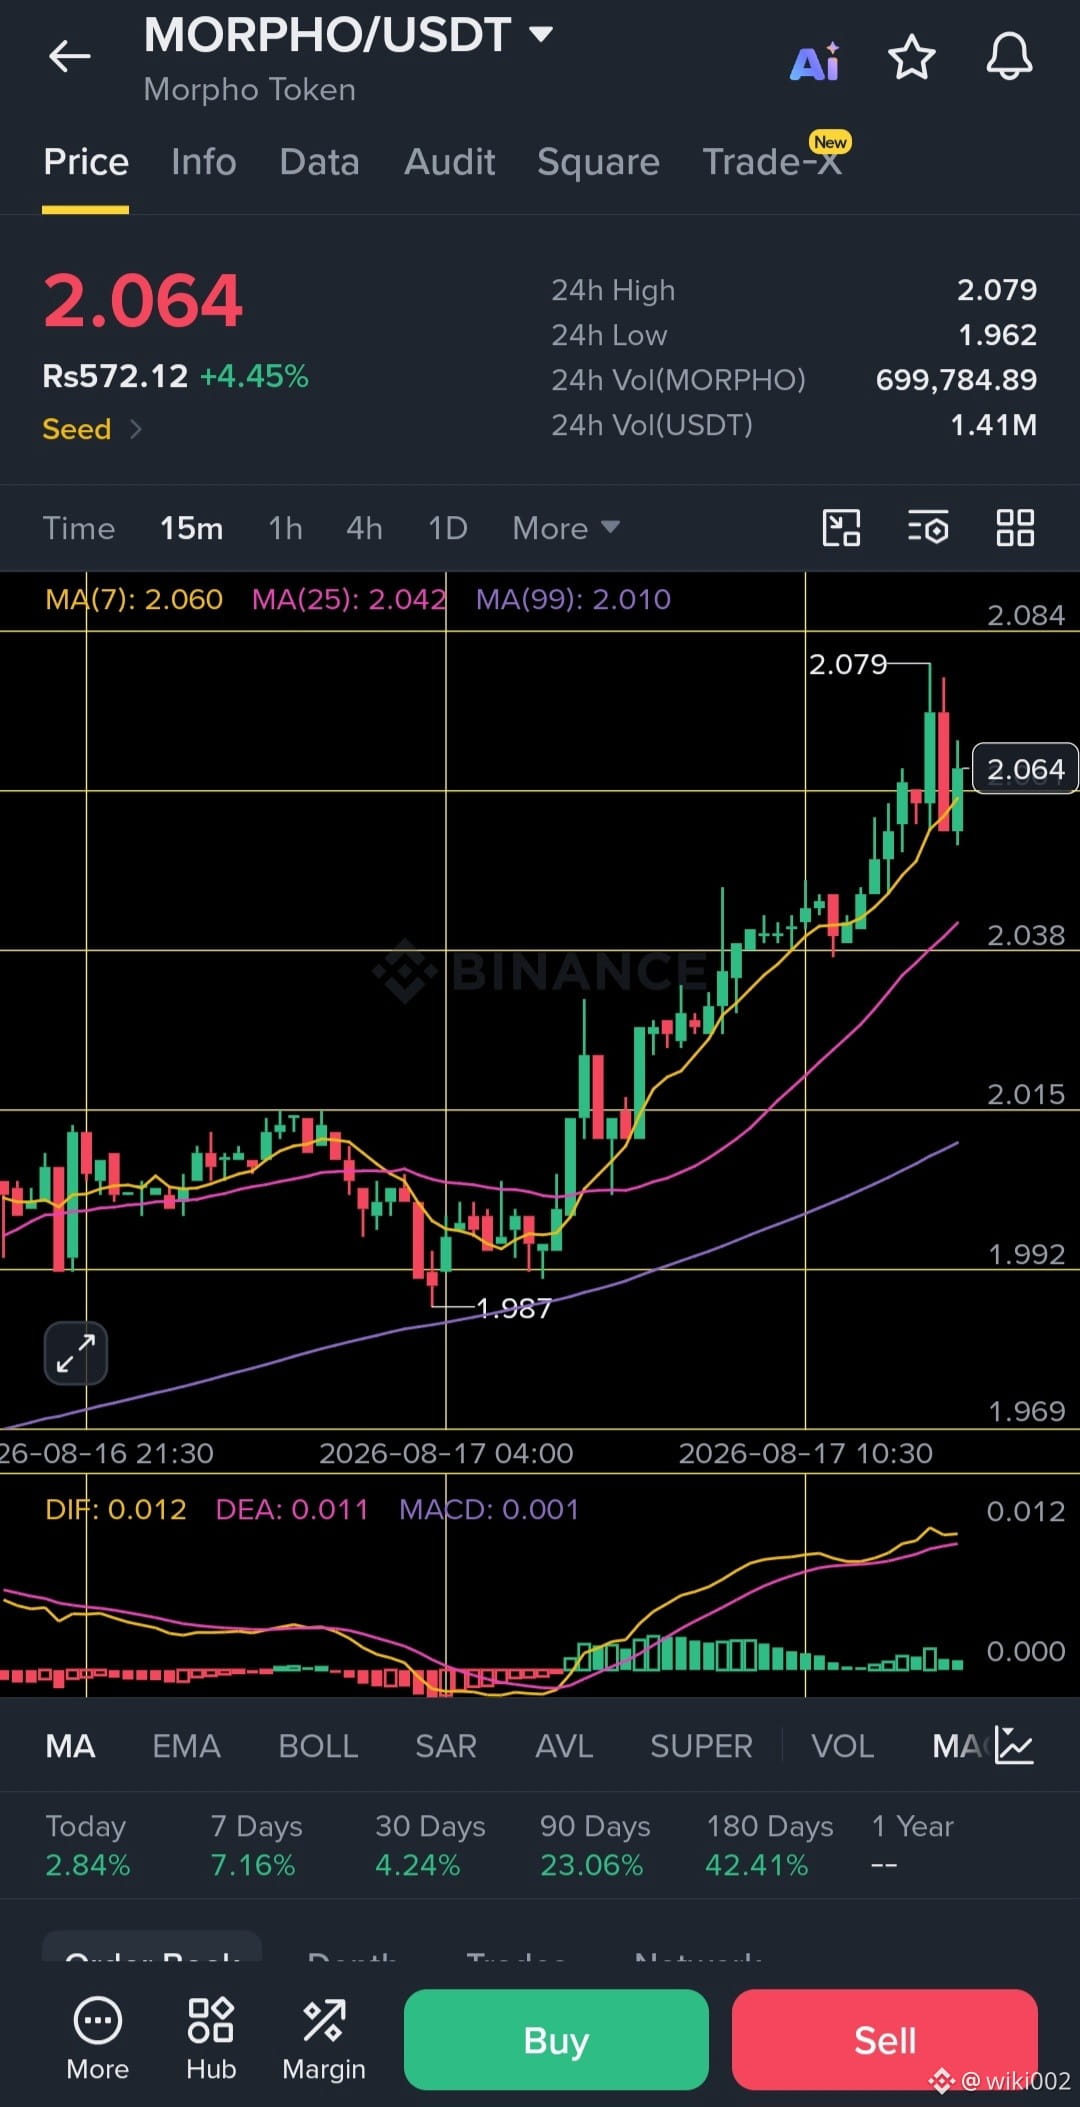The width and height of the screenshot is (1080, 2107).
Task: Go back using the arrow icon
Action: coord(70,56)
